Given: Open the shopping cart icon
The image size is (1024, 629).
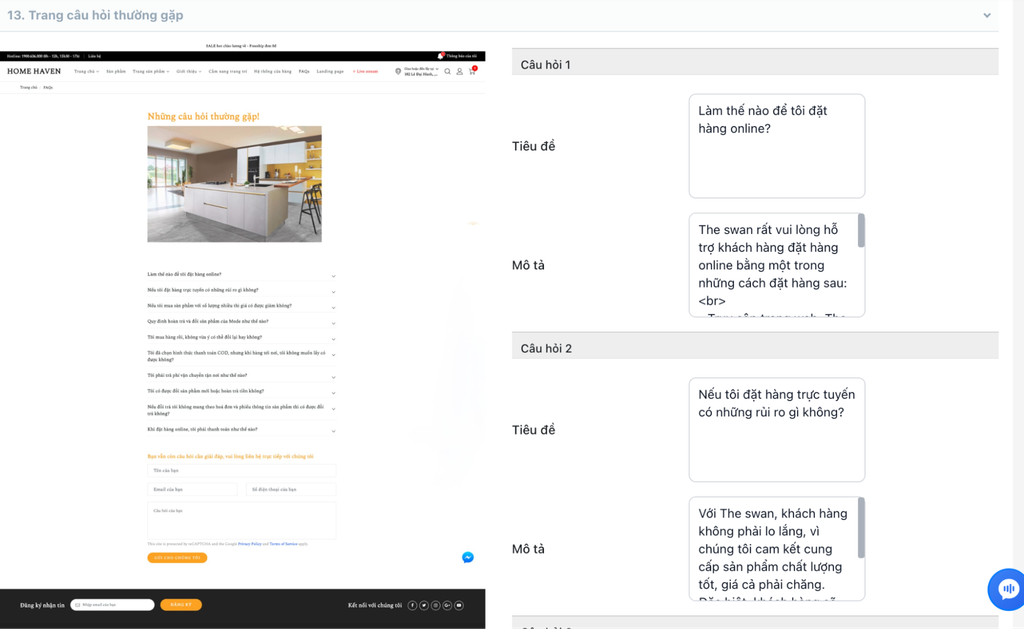Looking at the screenshot, I should coord(472,72).
